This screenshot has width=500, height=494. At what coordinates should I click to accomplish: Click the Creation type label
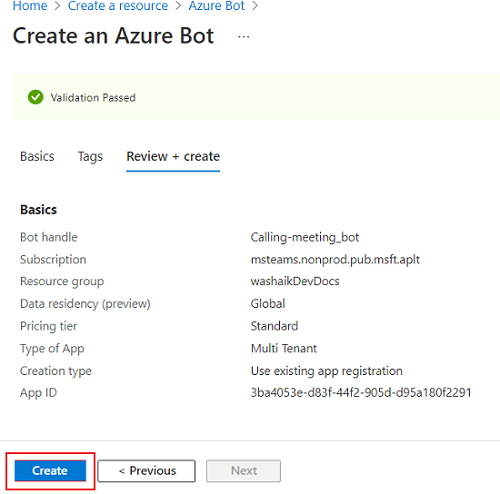pyautogui.click(x=56, y=371)
